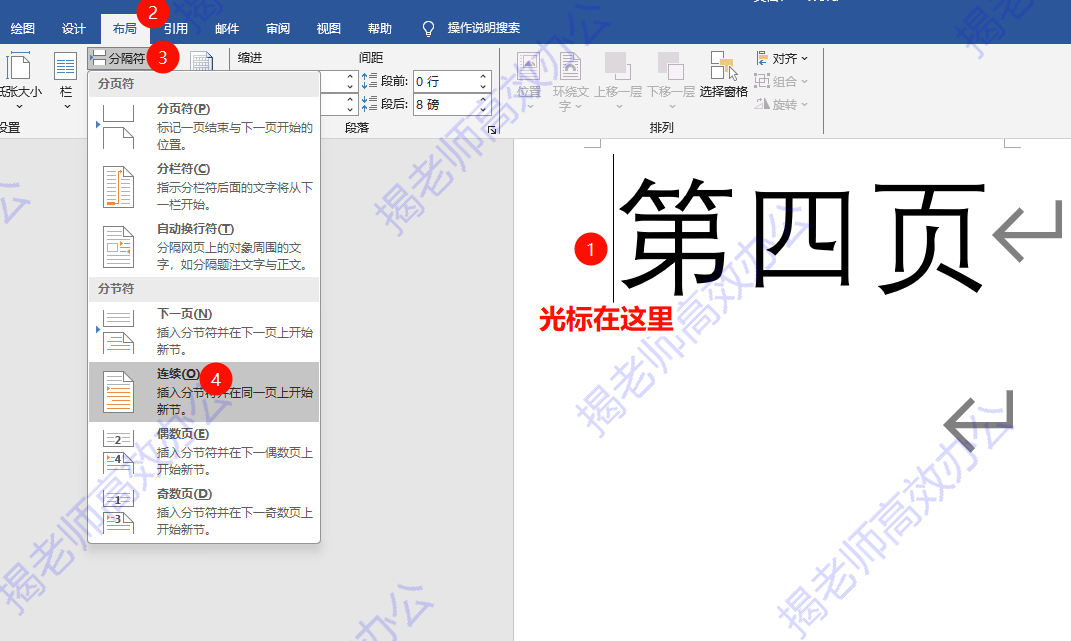Choose 偶数页 section break
Screen dimensions: 1071x641
[204, 452]
